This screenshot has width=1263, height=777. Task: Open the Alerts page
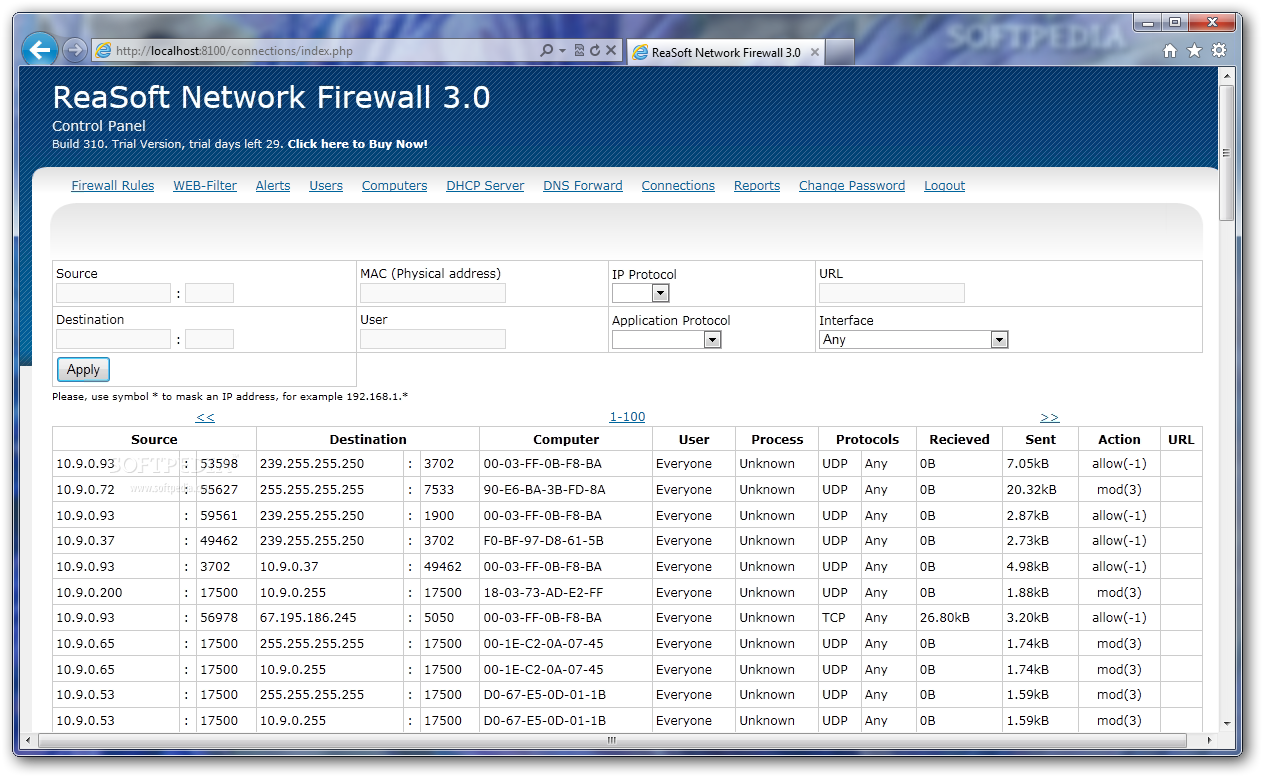[273, 186]
